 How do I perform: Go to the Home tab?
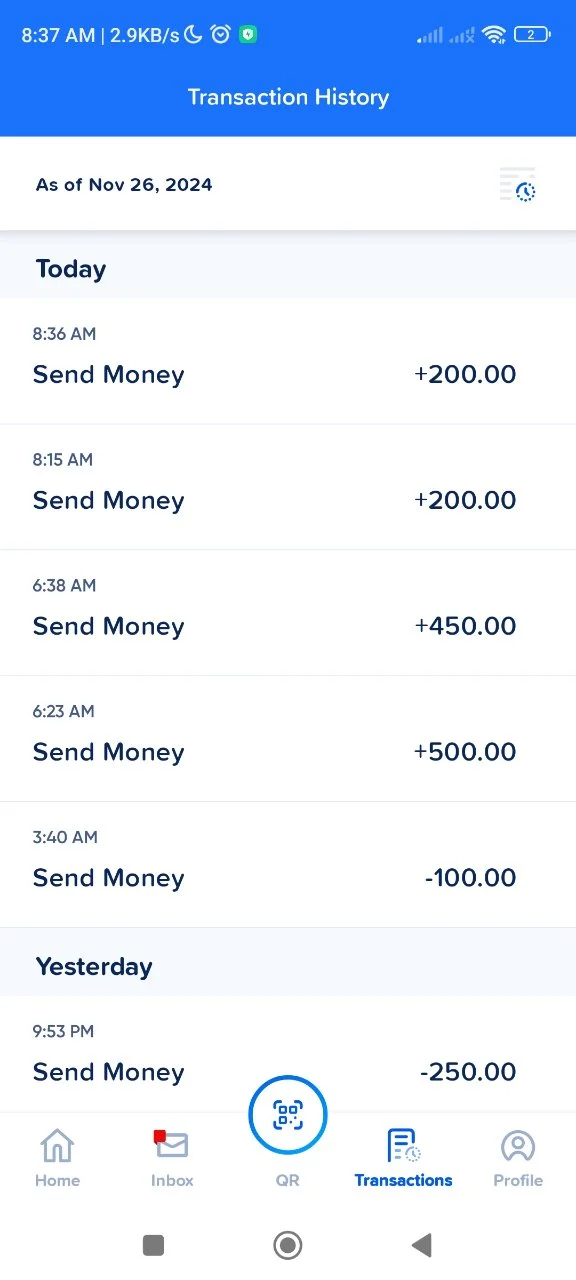click(57, 1158)
